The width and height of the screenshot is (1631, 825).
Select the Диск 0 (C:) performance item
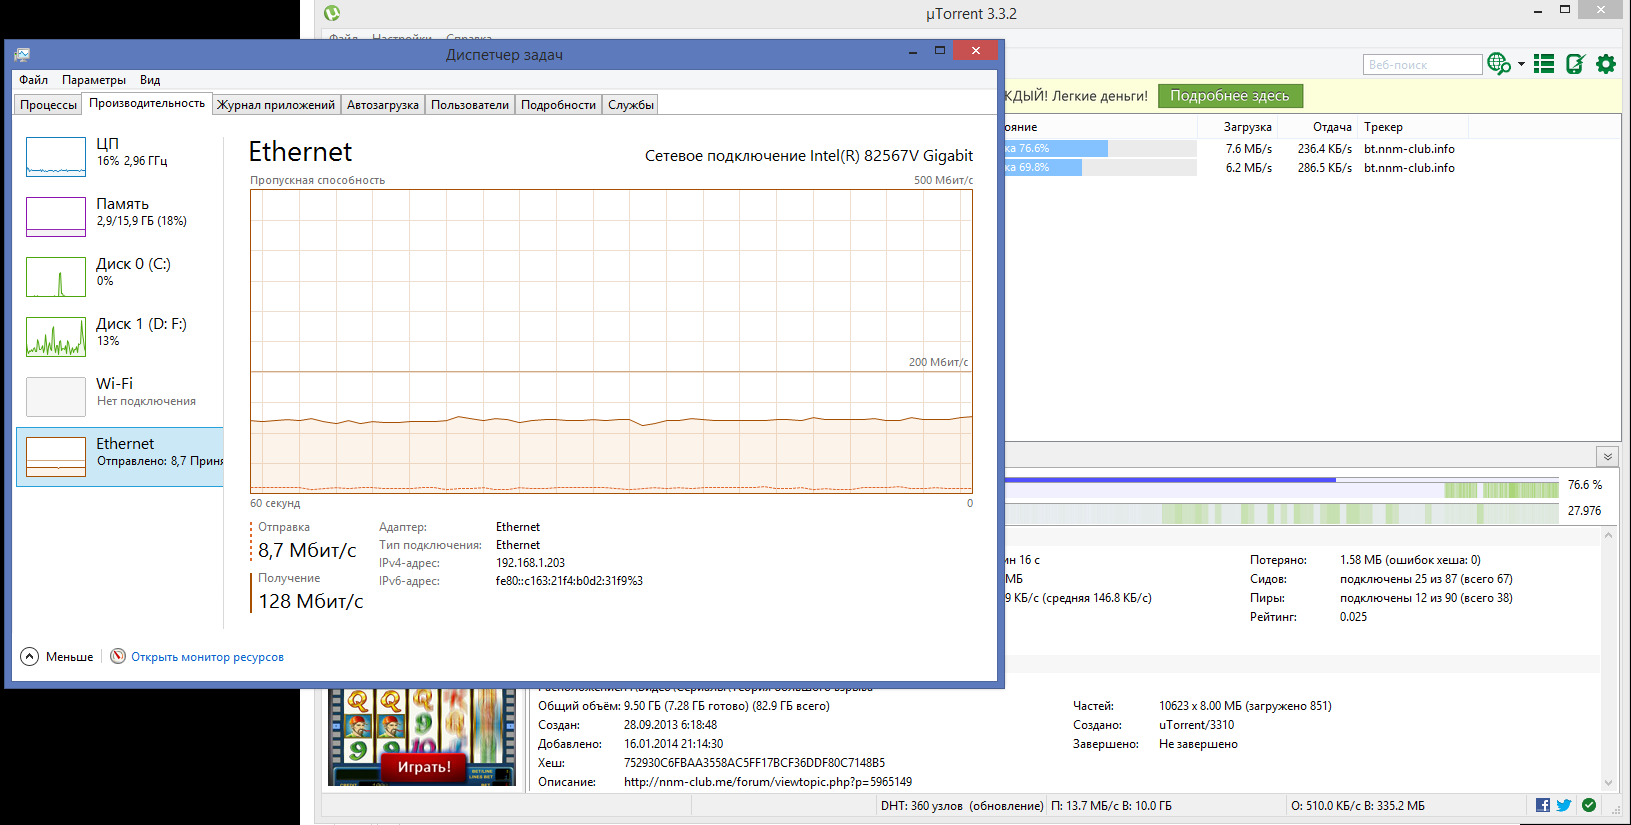120,276
